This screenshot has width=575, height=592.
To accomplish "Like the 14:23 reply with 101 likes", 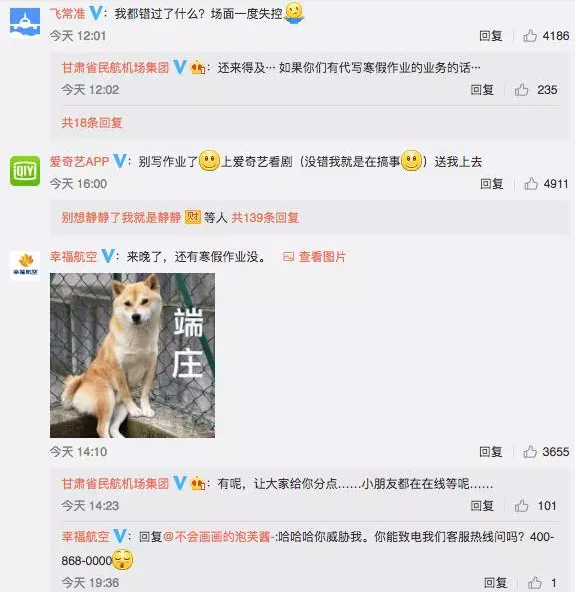I will (521, 506).
